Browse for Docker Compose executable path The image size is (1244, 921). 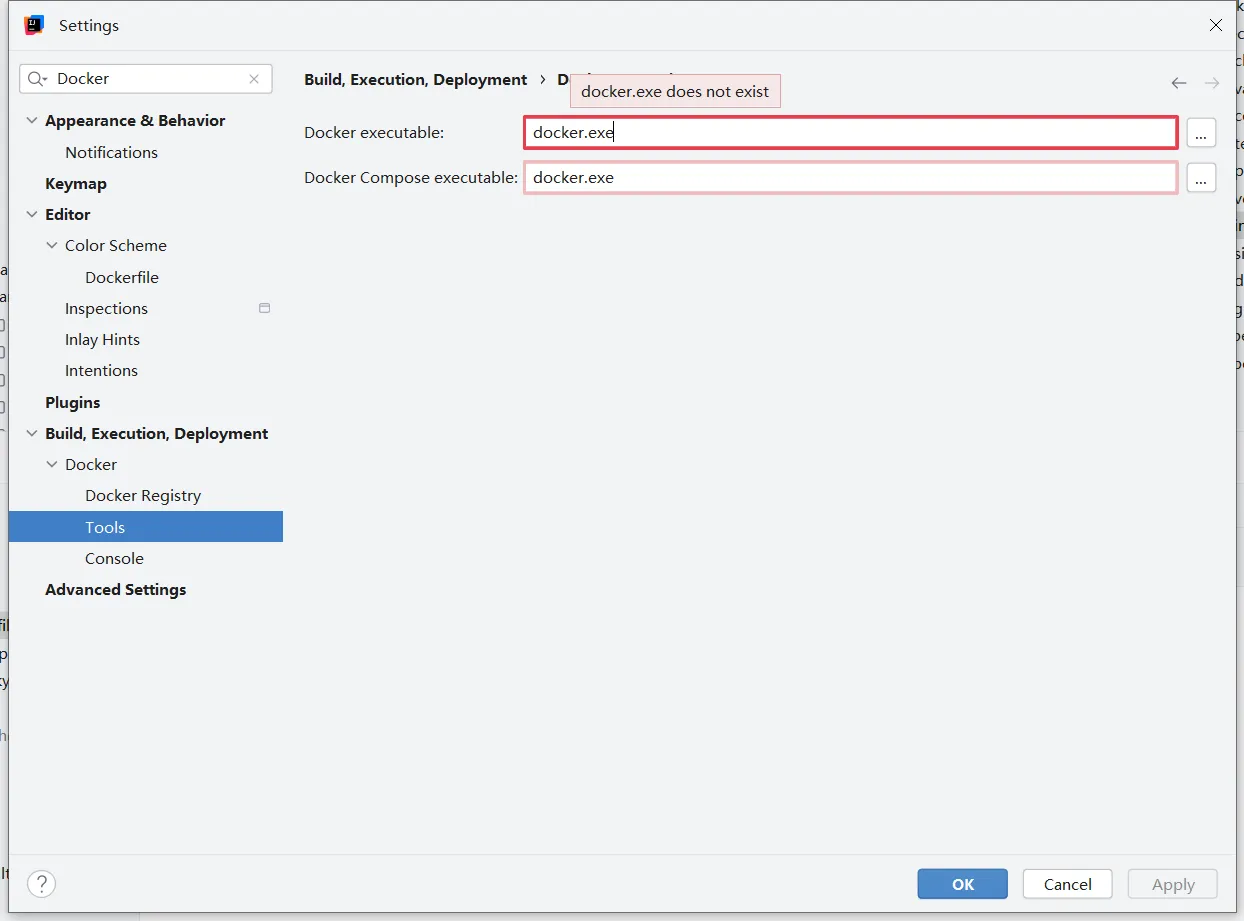(1201, 177)
